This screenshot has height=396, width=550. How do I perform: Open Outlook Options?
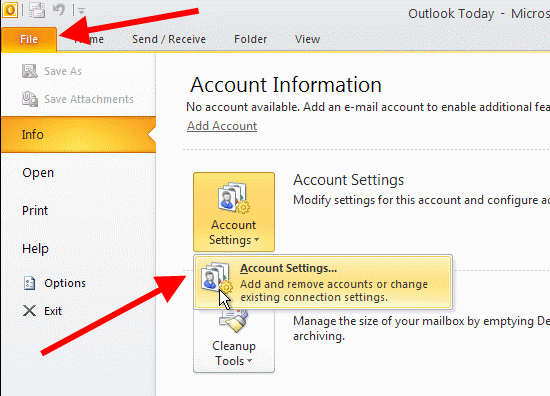pos(65,283)
